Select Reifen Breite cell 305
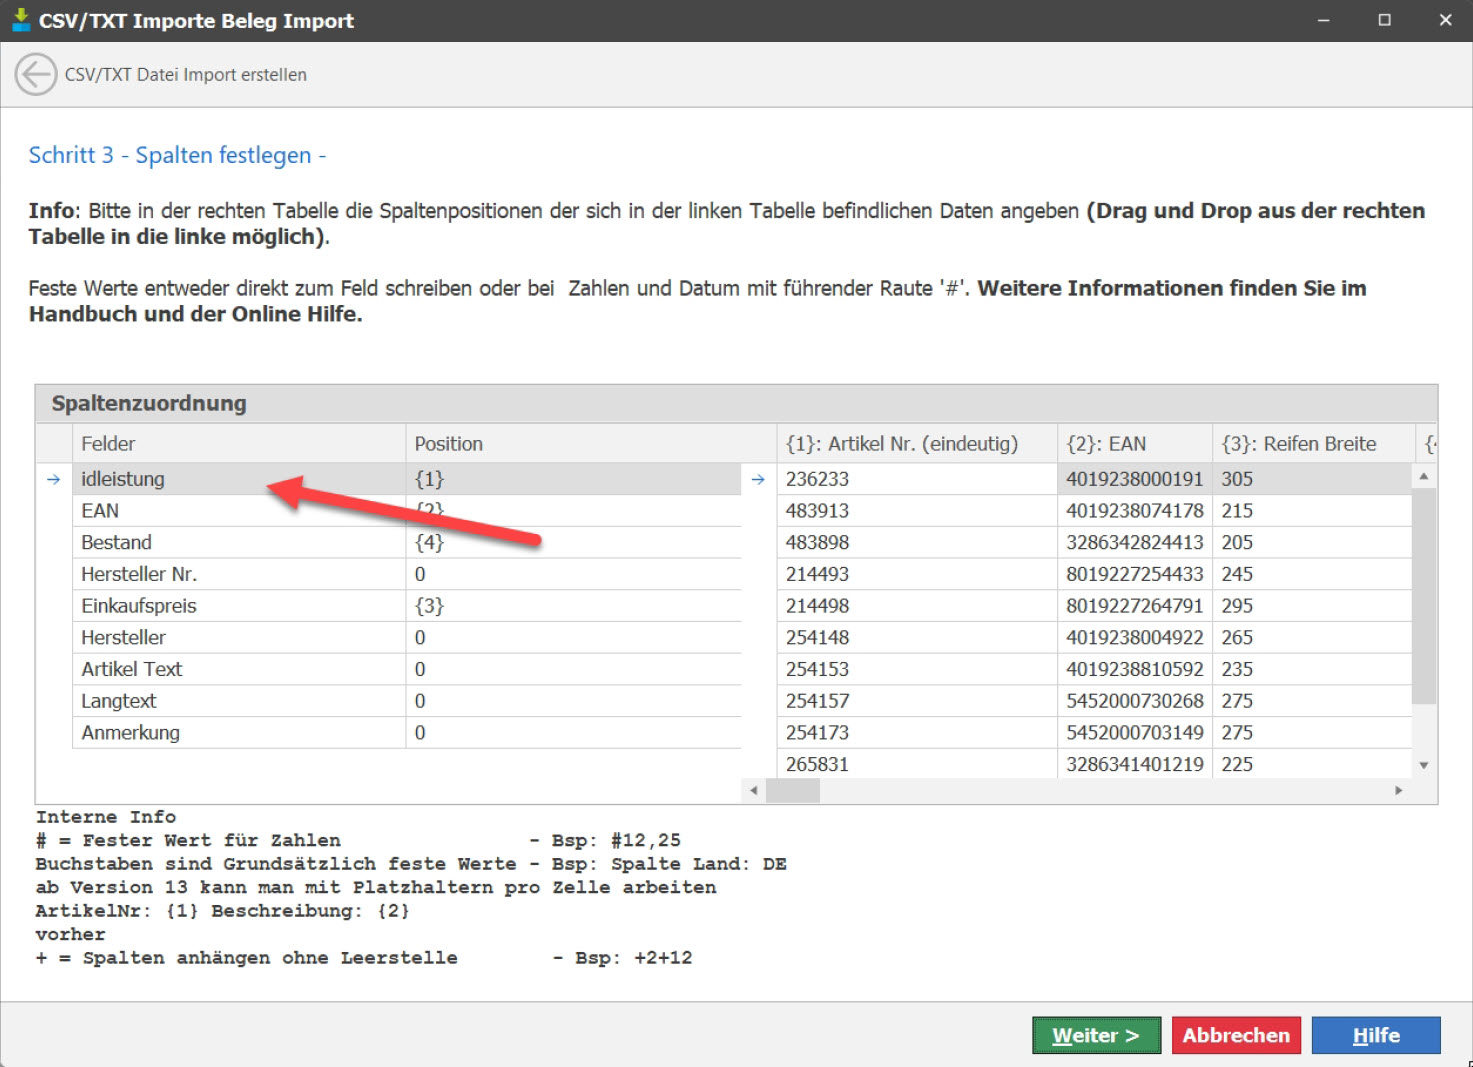Viewport: 1473px width, 1067px height. click(1312, 479)
